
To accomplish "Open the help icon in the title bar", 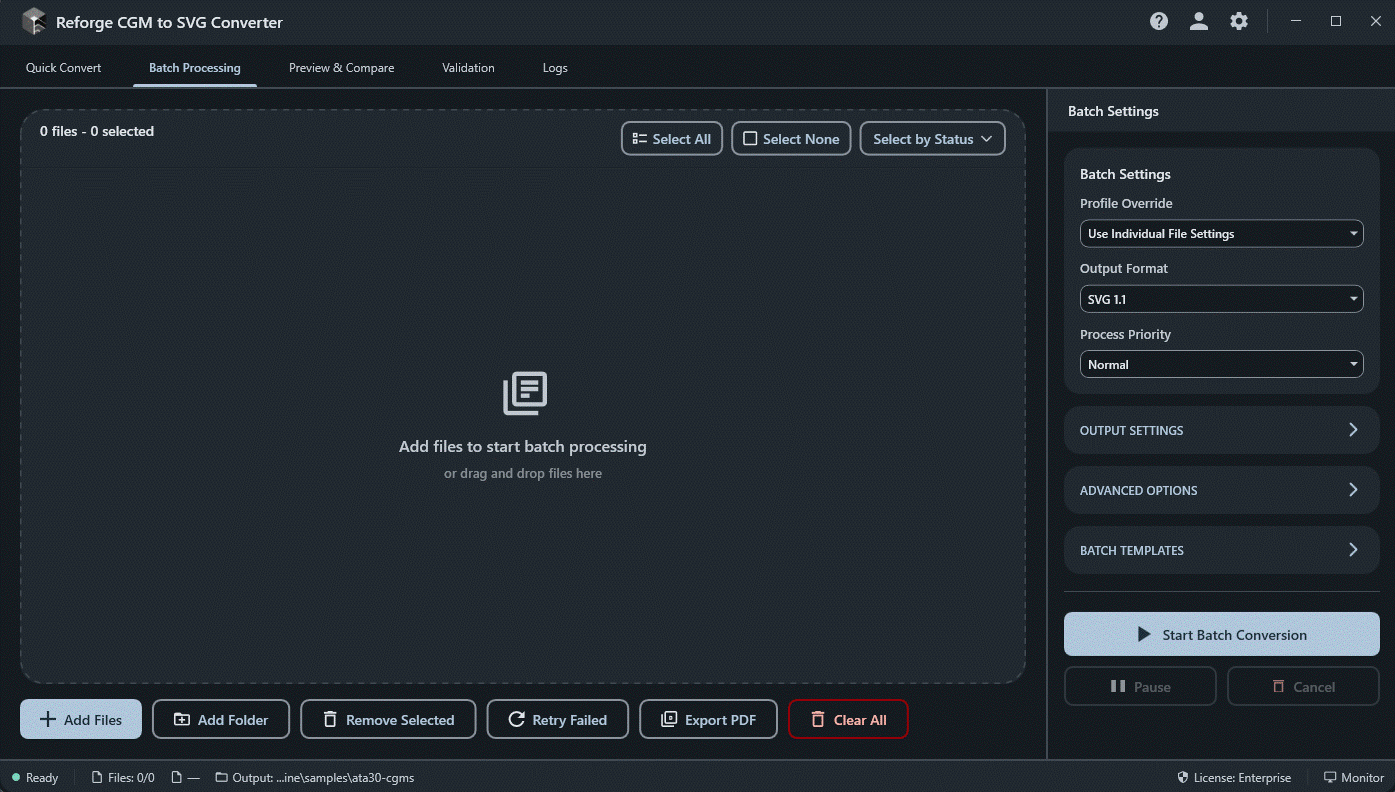I will [x=1158, y=20].
